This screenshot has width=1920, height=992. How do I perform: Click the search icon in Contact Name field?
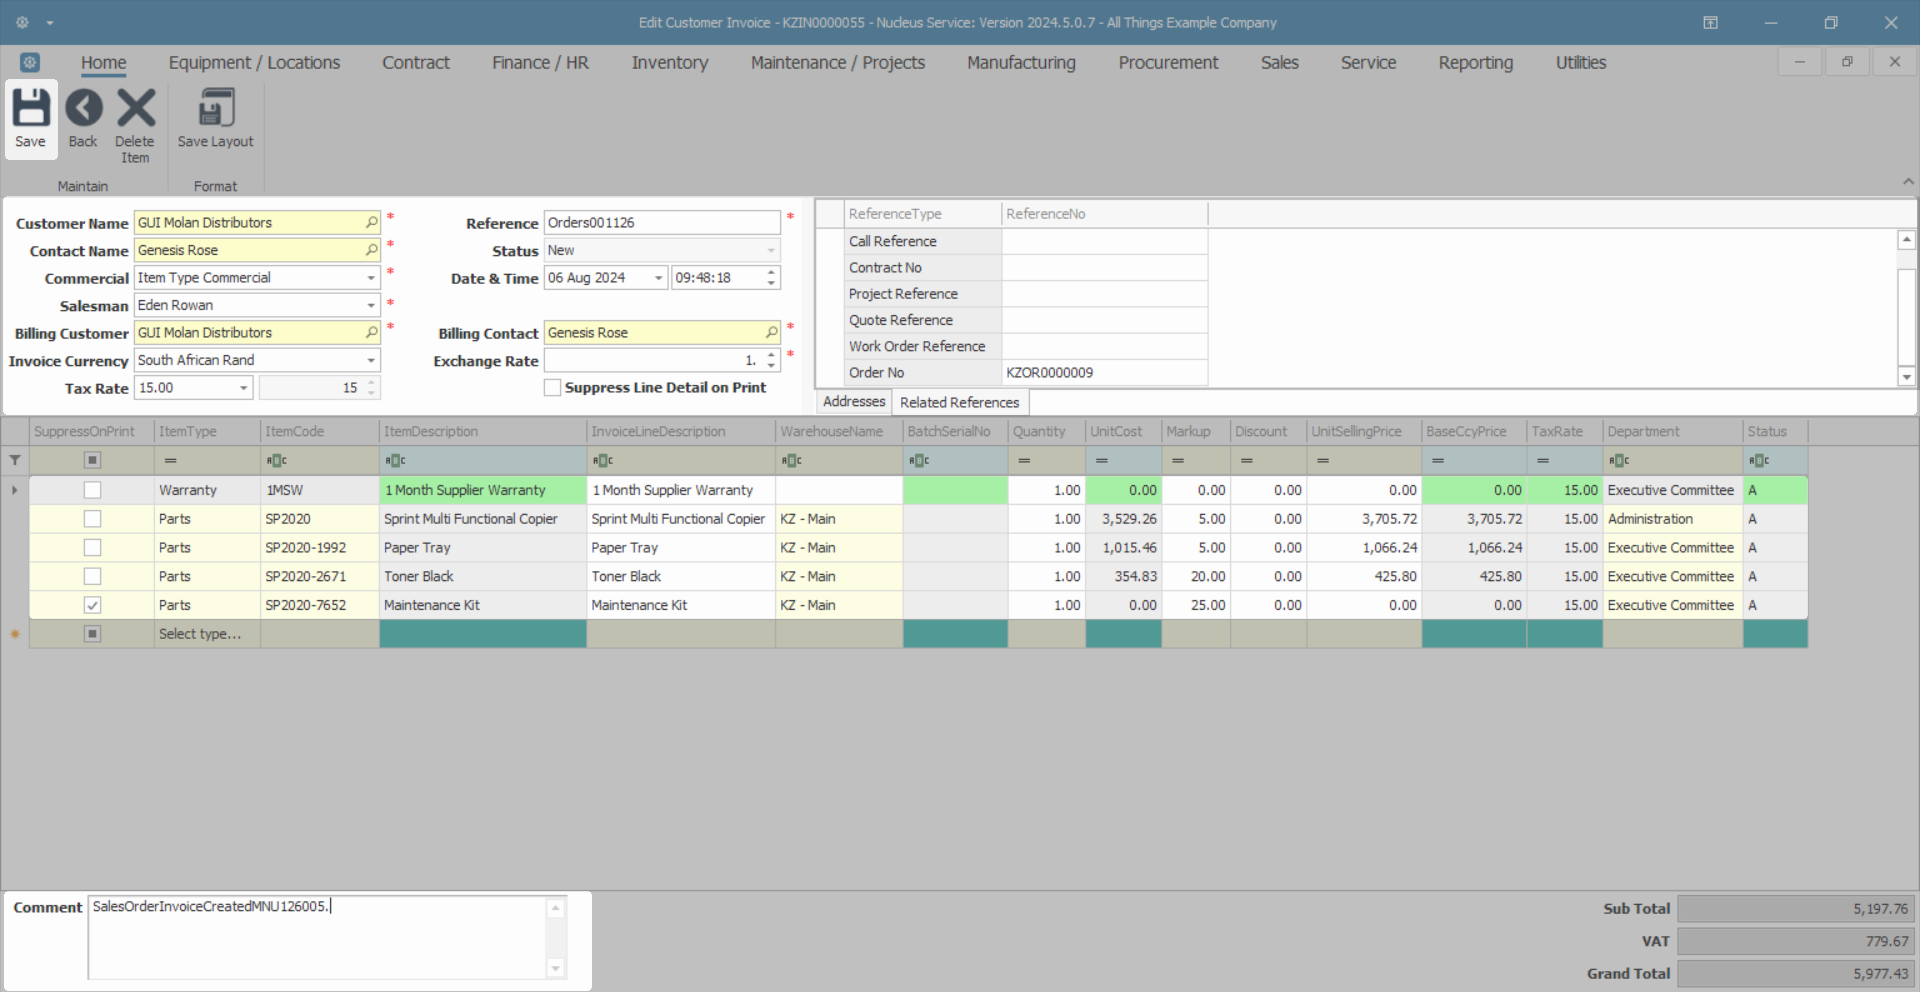coord(371,250)
